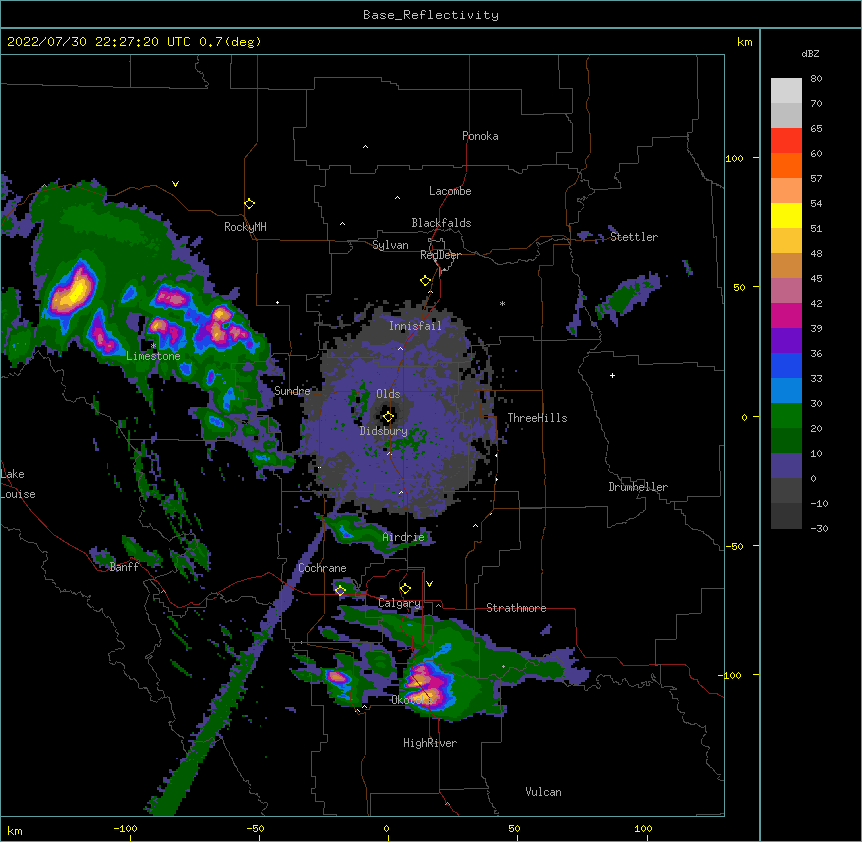Click the ThreeHills label
Viewport: 862px width, 842px height.
click(537, 418)
